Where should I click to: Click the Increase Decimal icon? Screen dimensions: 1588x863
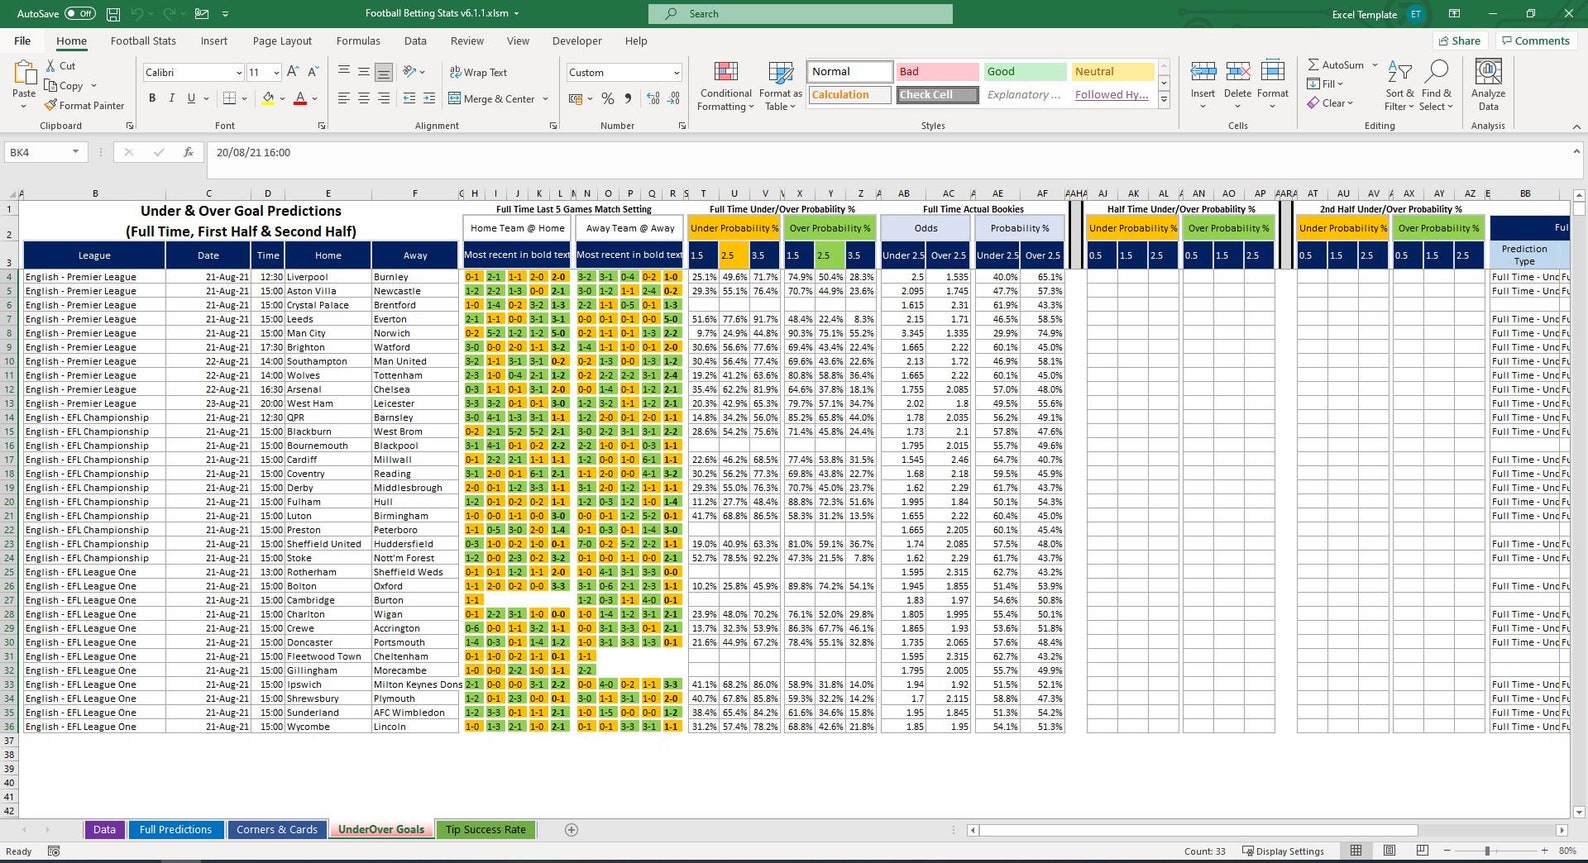point(653,98)
